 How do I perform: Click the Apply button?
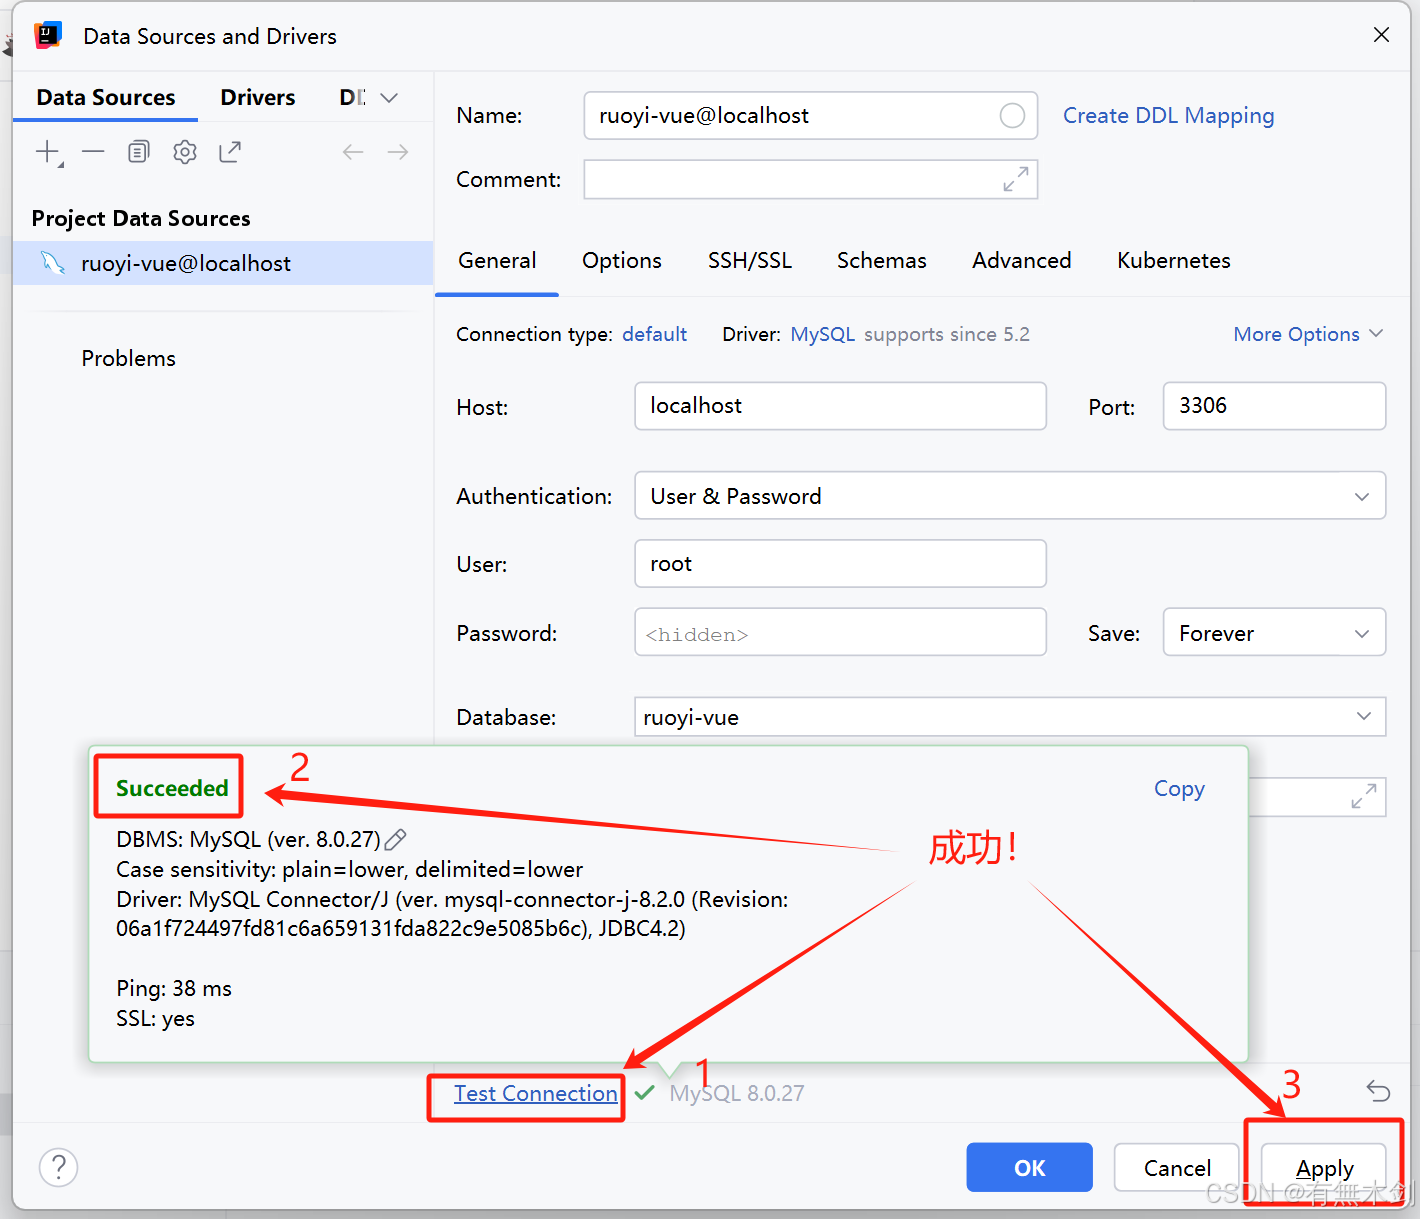(x=1324, y=1168)
